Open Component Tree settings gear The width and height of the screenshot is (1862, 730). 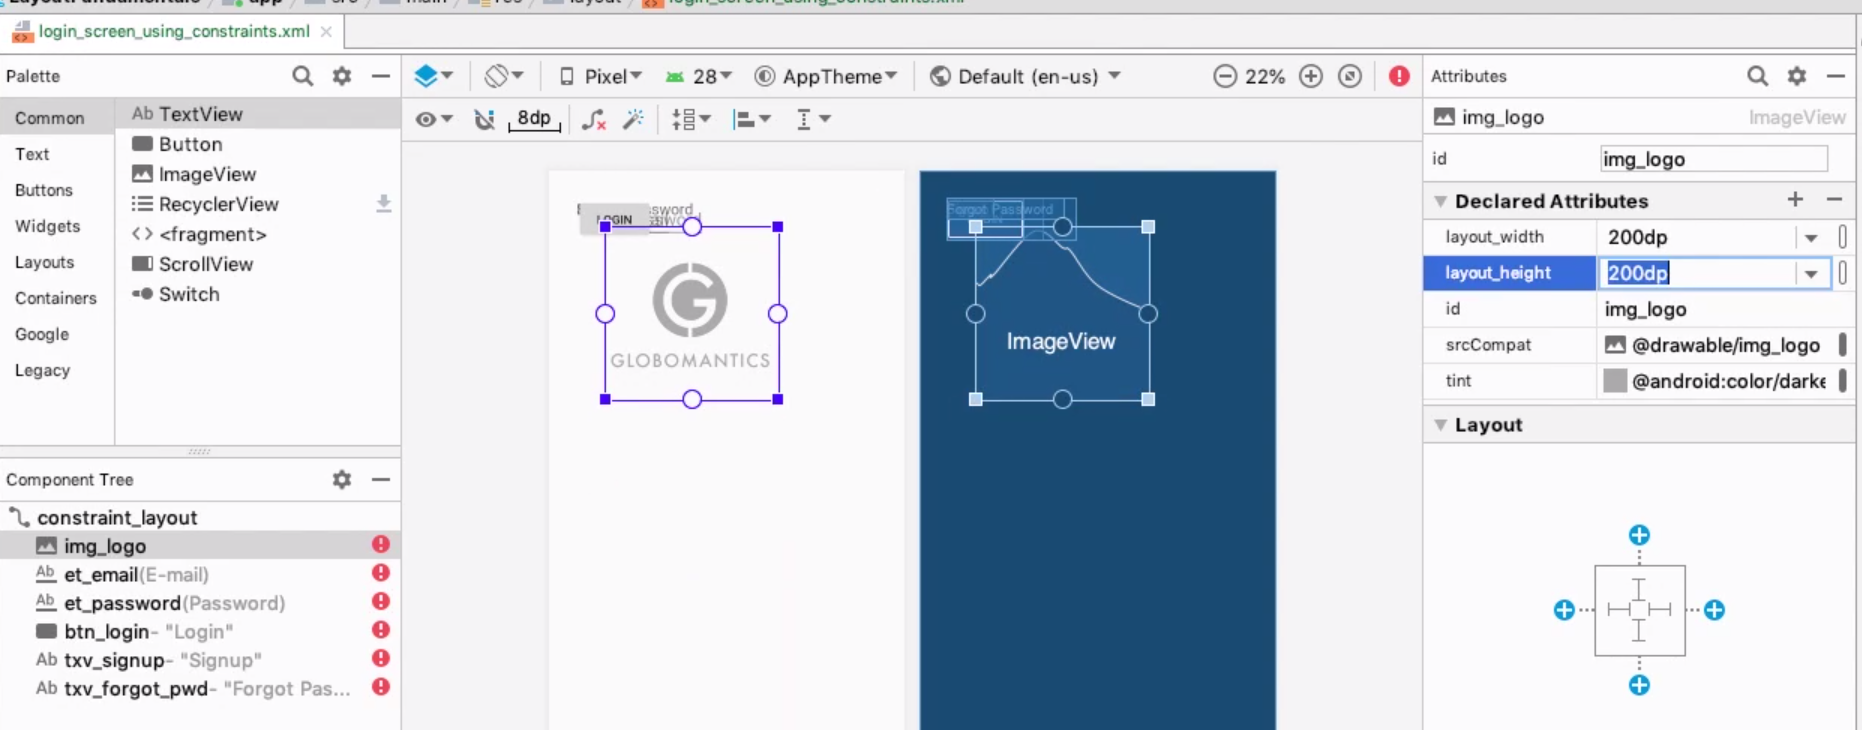[342, 480]
